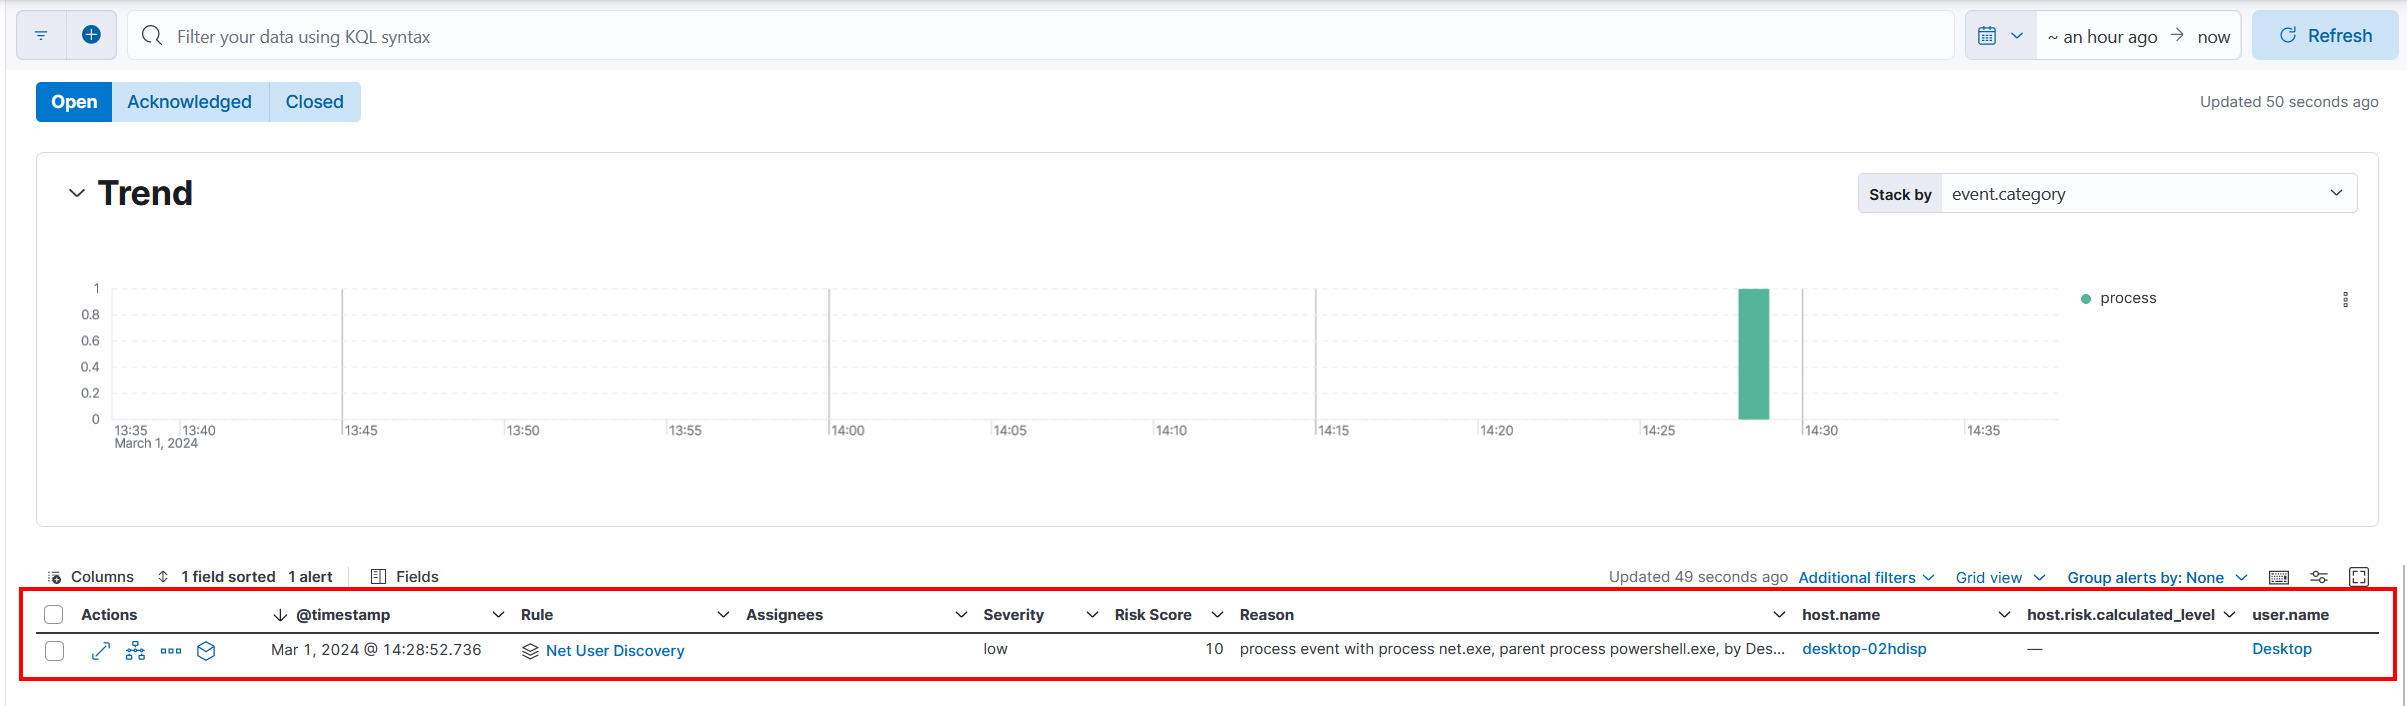Open the table display settings sliders icon
This screenshot has width=2407, height=706.
pyautogui.click(x=2319, y=577)
